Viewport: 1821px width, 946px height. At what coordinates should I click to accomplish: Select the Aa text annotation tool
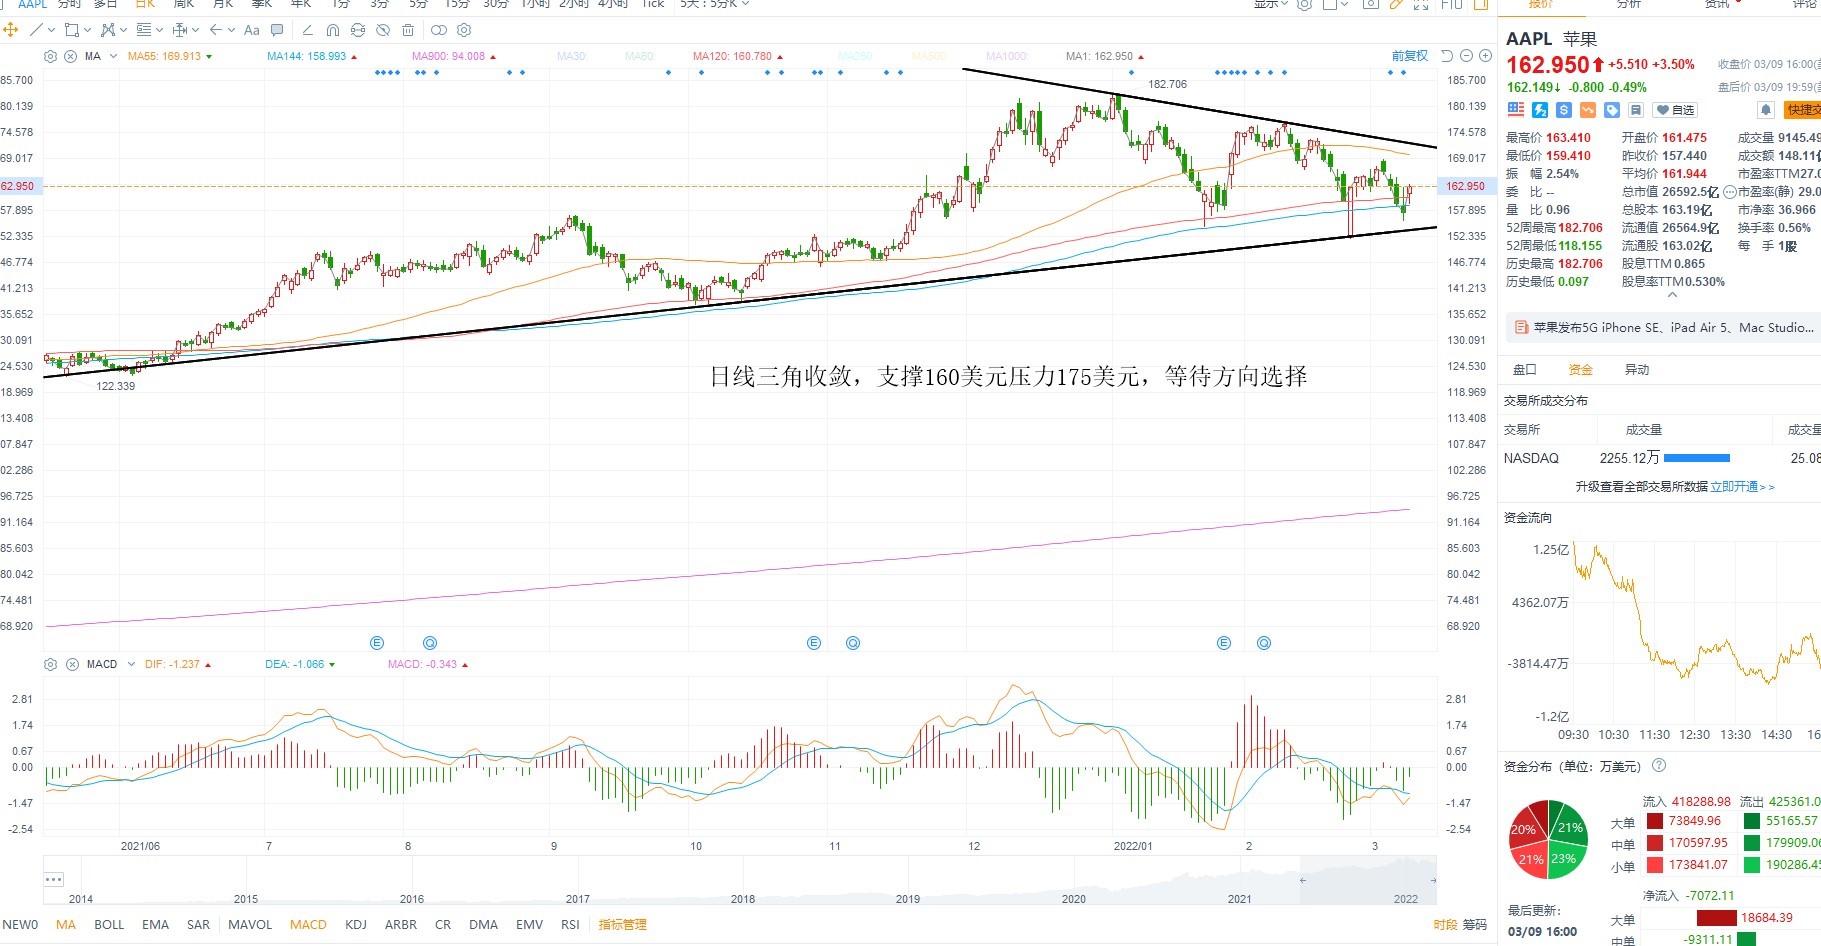[x=252, y=30]
